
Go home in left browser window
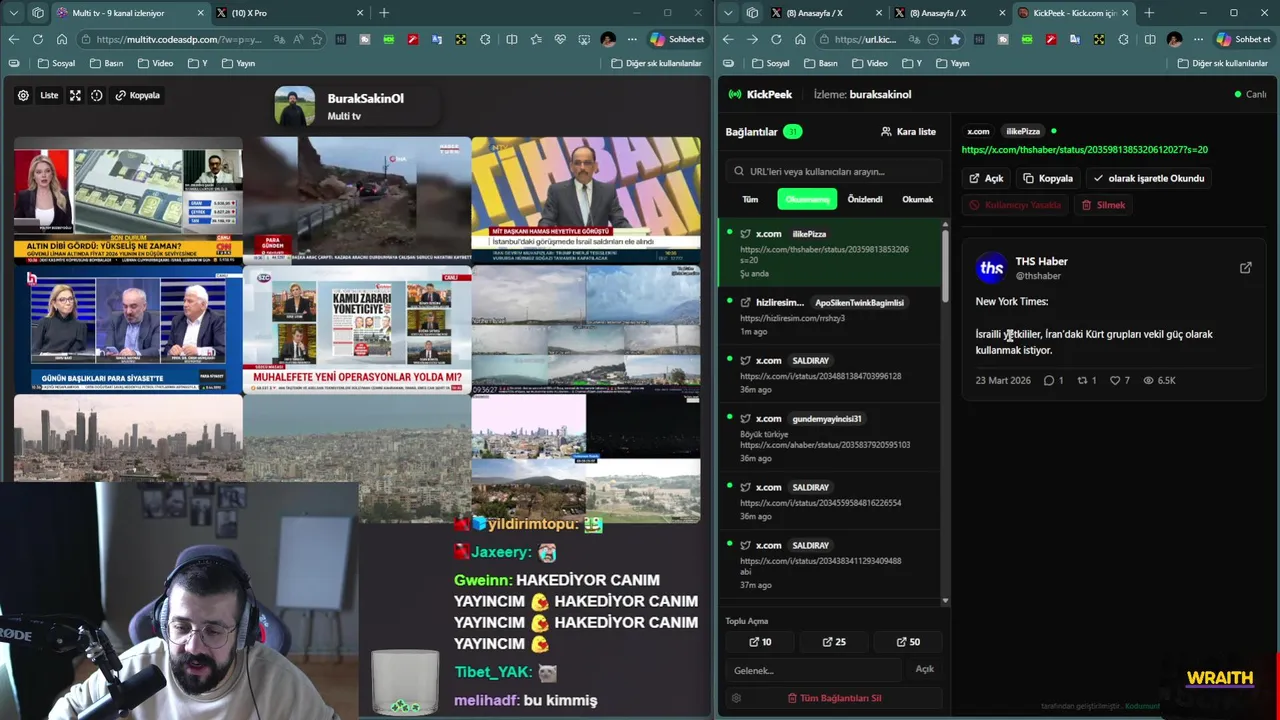pos(61,39)
